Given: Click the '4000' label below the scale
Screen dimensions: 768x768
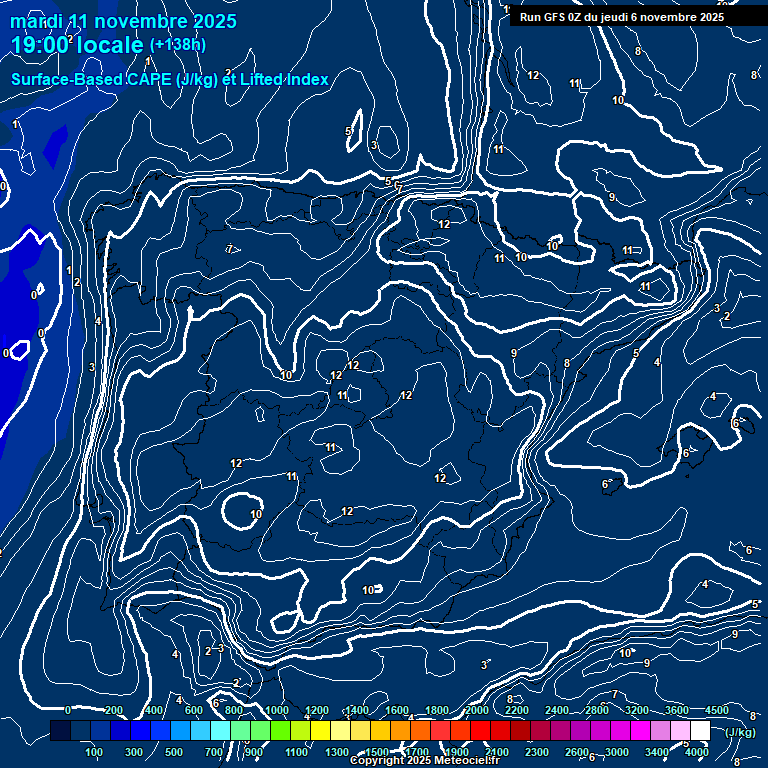Looking at the screenshot, I should 696,752.
